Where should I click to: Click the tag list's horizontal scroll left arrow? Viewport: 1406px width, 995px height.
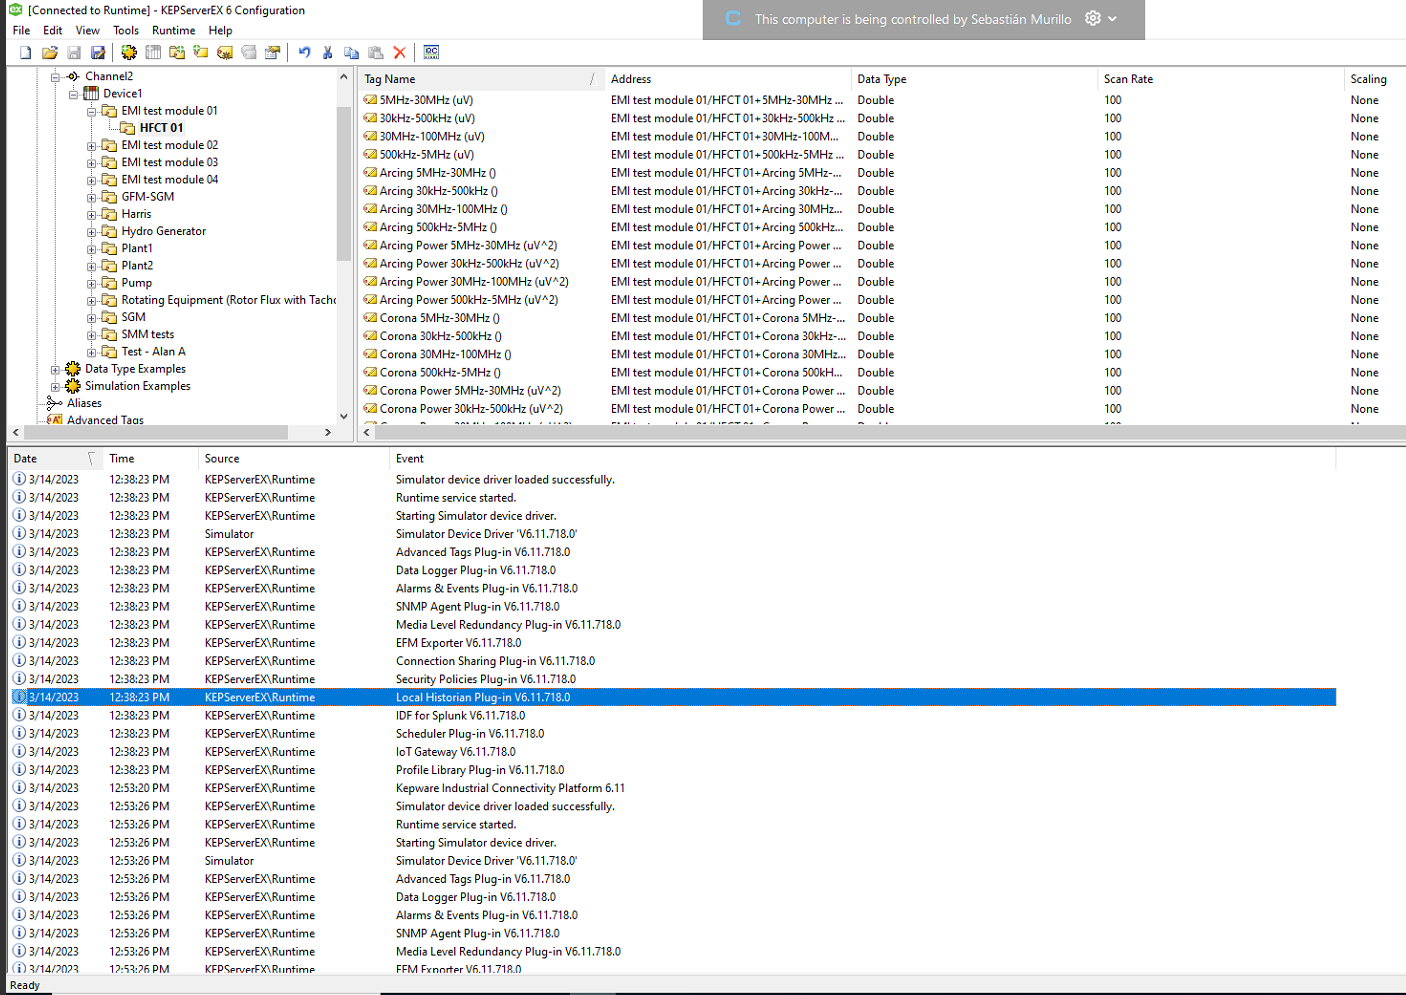367,432
